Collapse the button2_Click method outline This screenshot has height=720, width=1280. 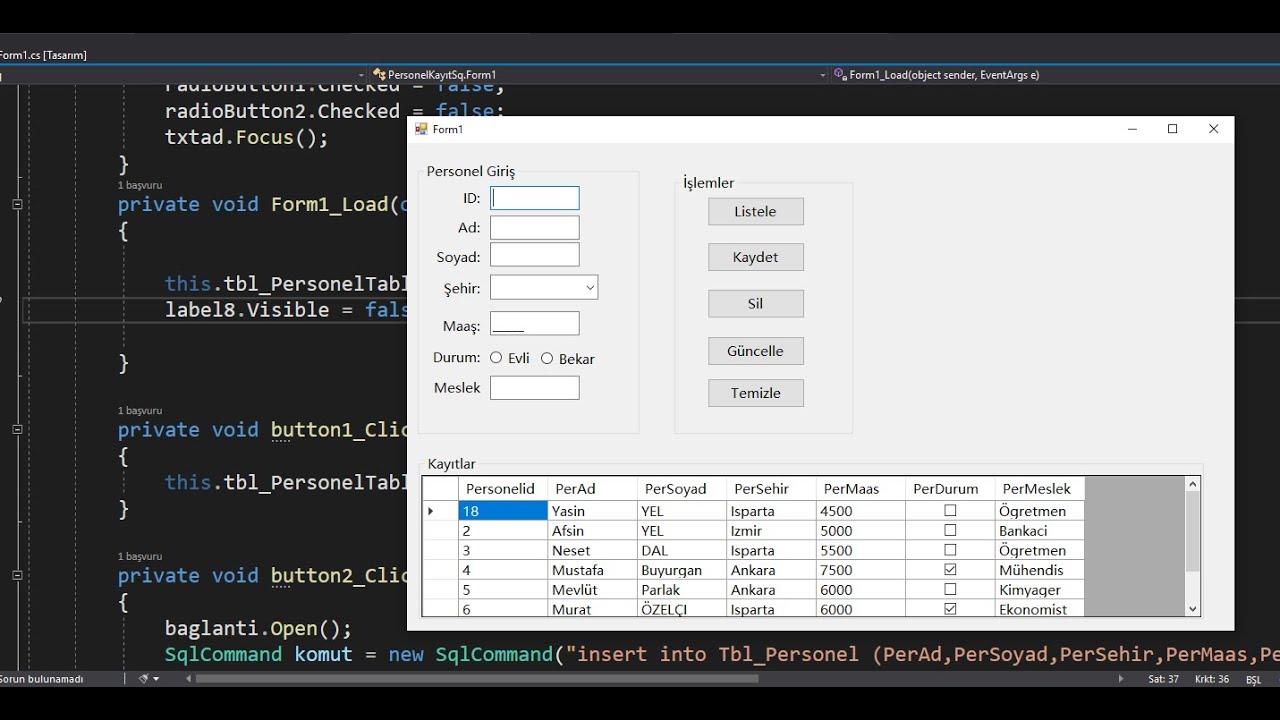[x=17, y=575]
